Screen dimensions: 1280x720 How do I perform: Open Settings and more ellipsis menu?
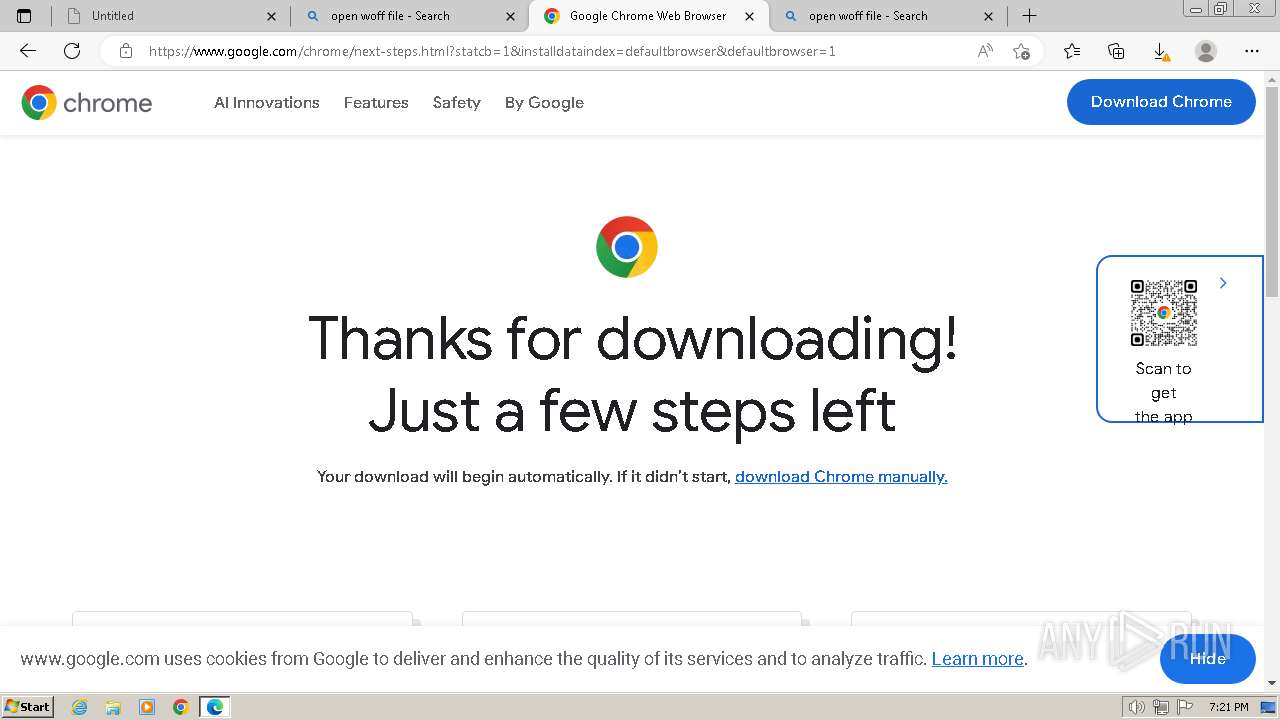[1252, 51]
